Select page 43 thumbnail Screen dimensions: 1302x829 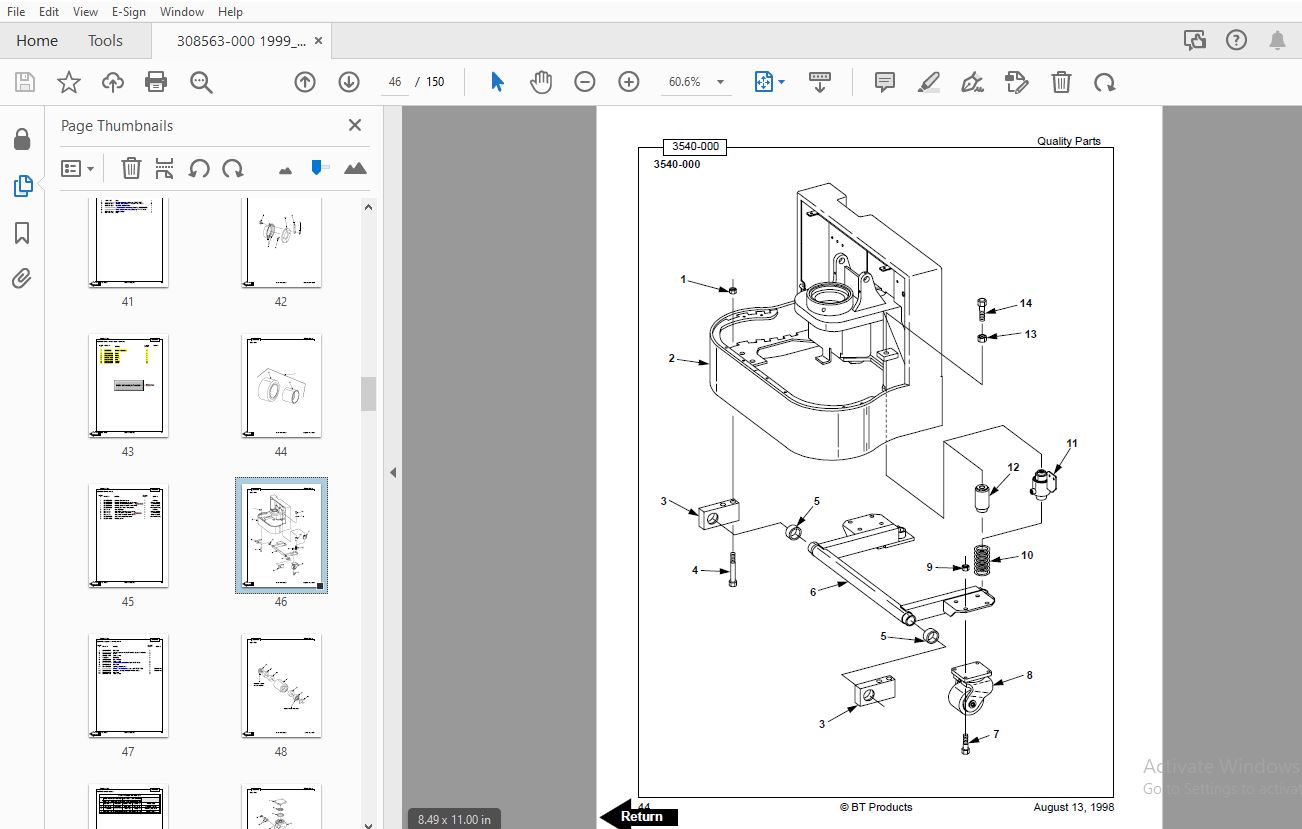128,386
